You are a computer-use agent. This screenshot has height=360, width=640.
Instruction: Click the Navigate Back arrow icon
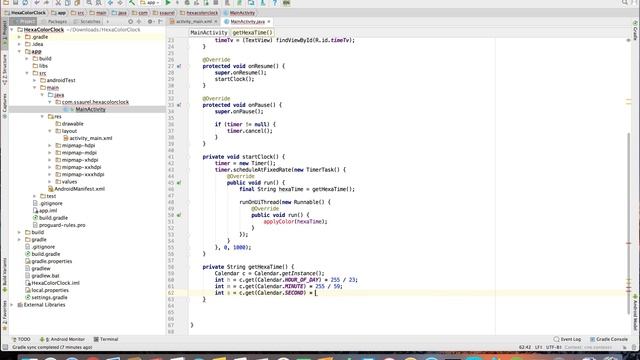[110, 2]
